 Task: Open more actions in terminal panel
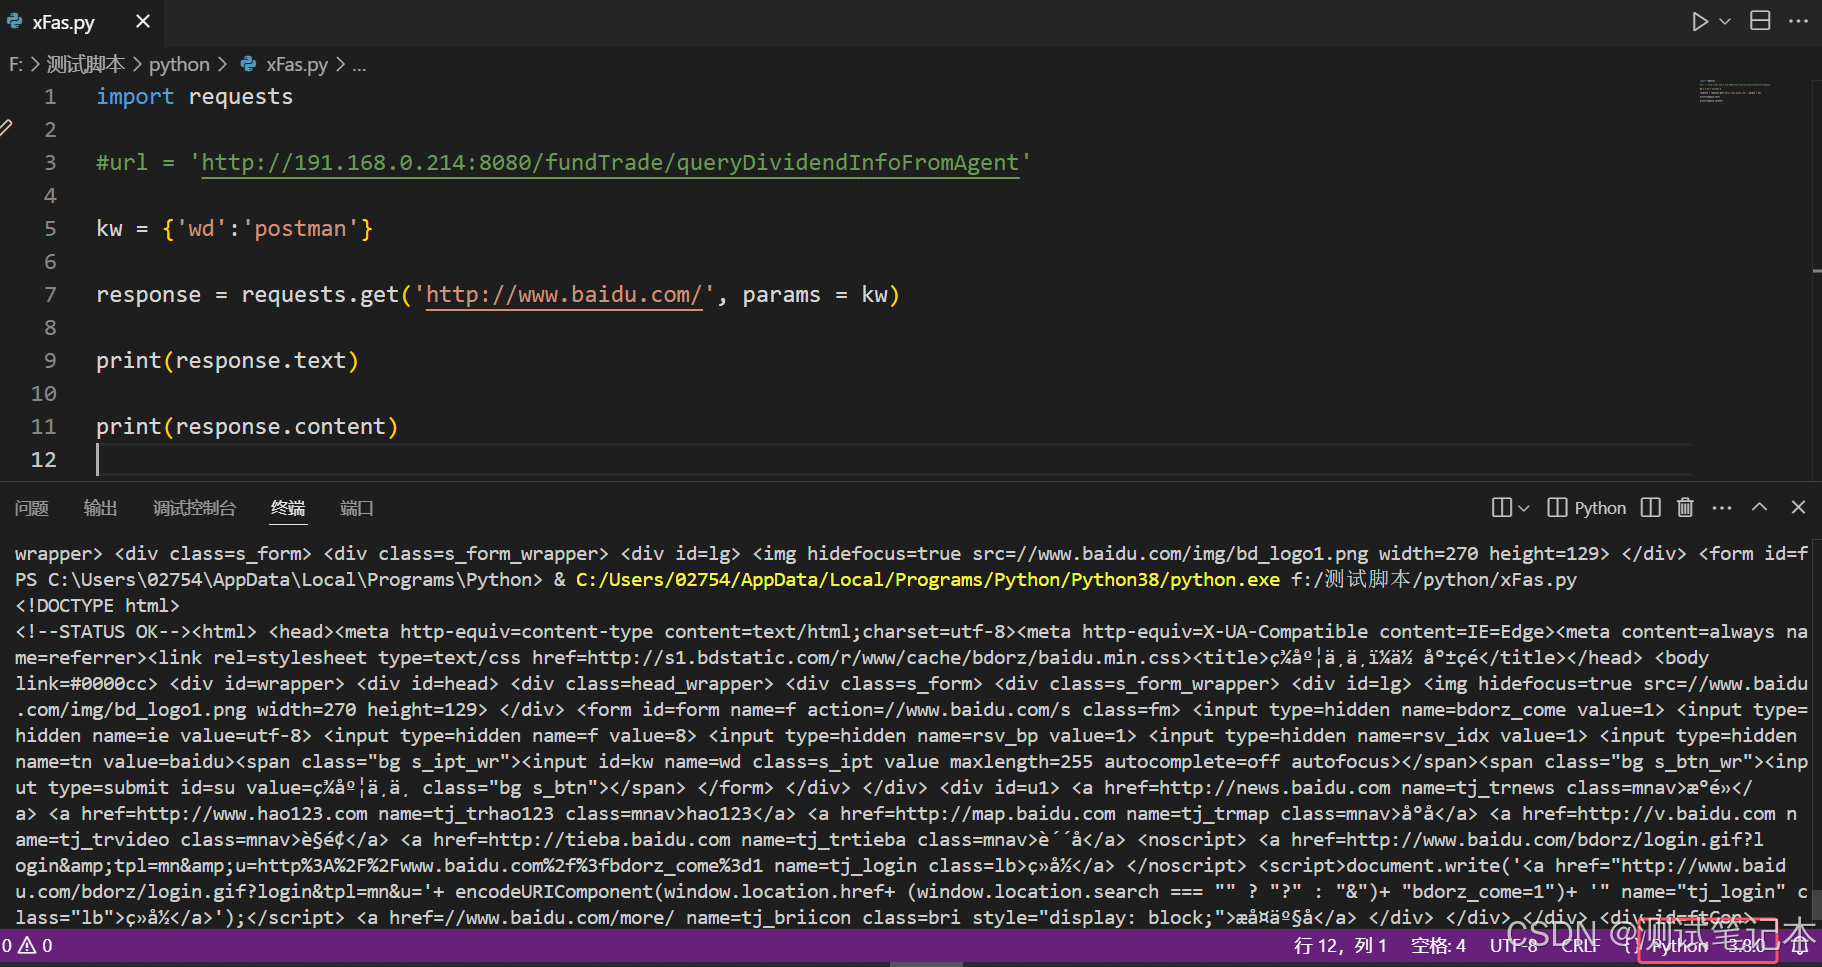1721,507
